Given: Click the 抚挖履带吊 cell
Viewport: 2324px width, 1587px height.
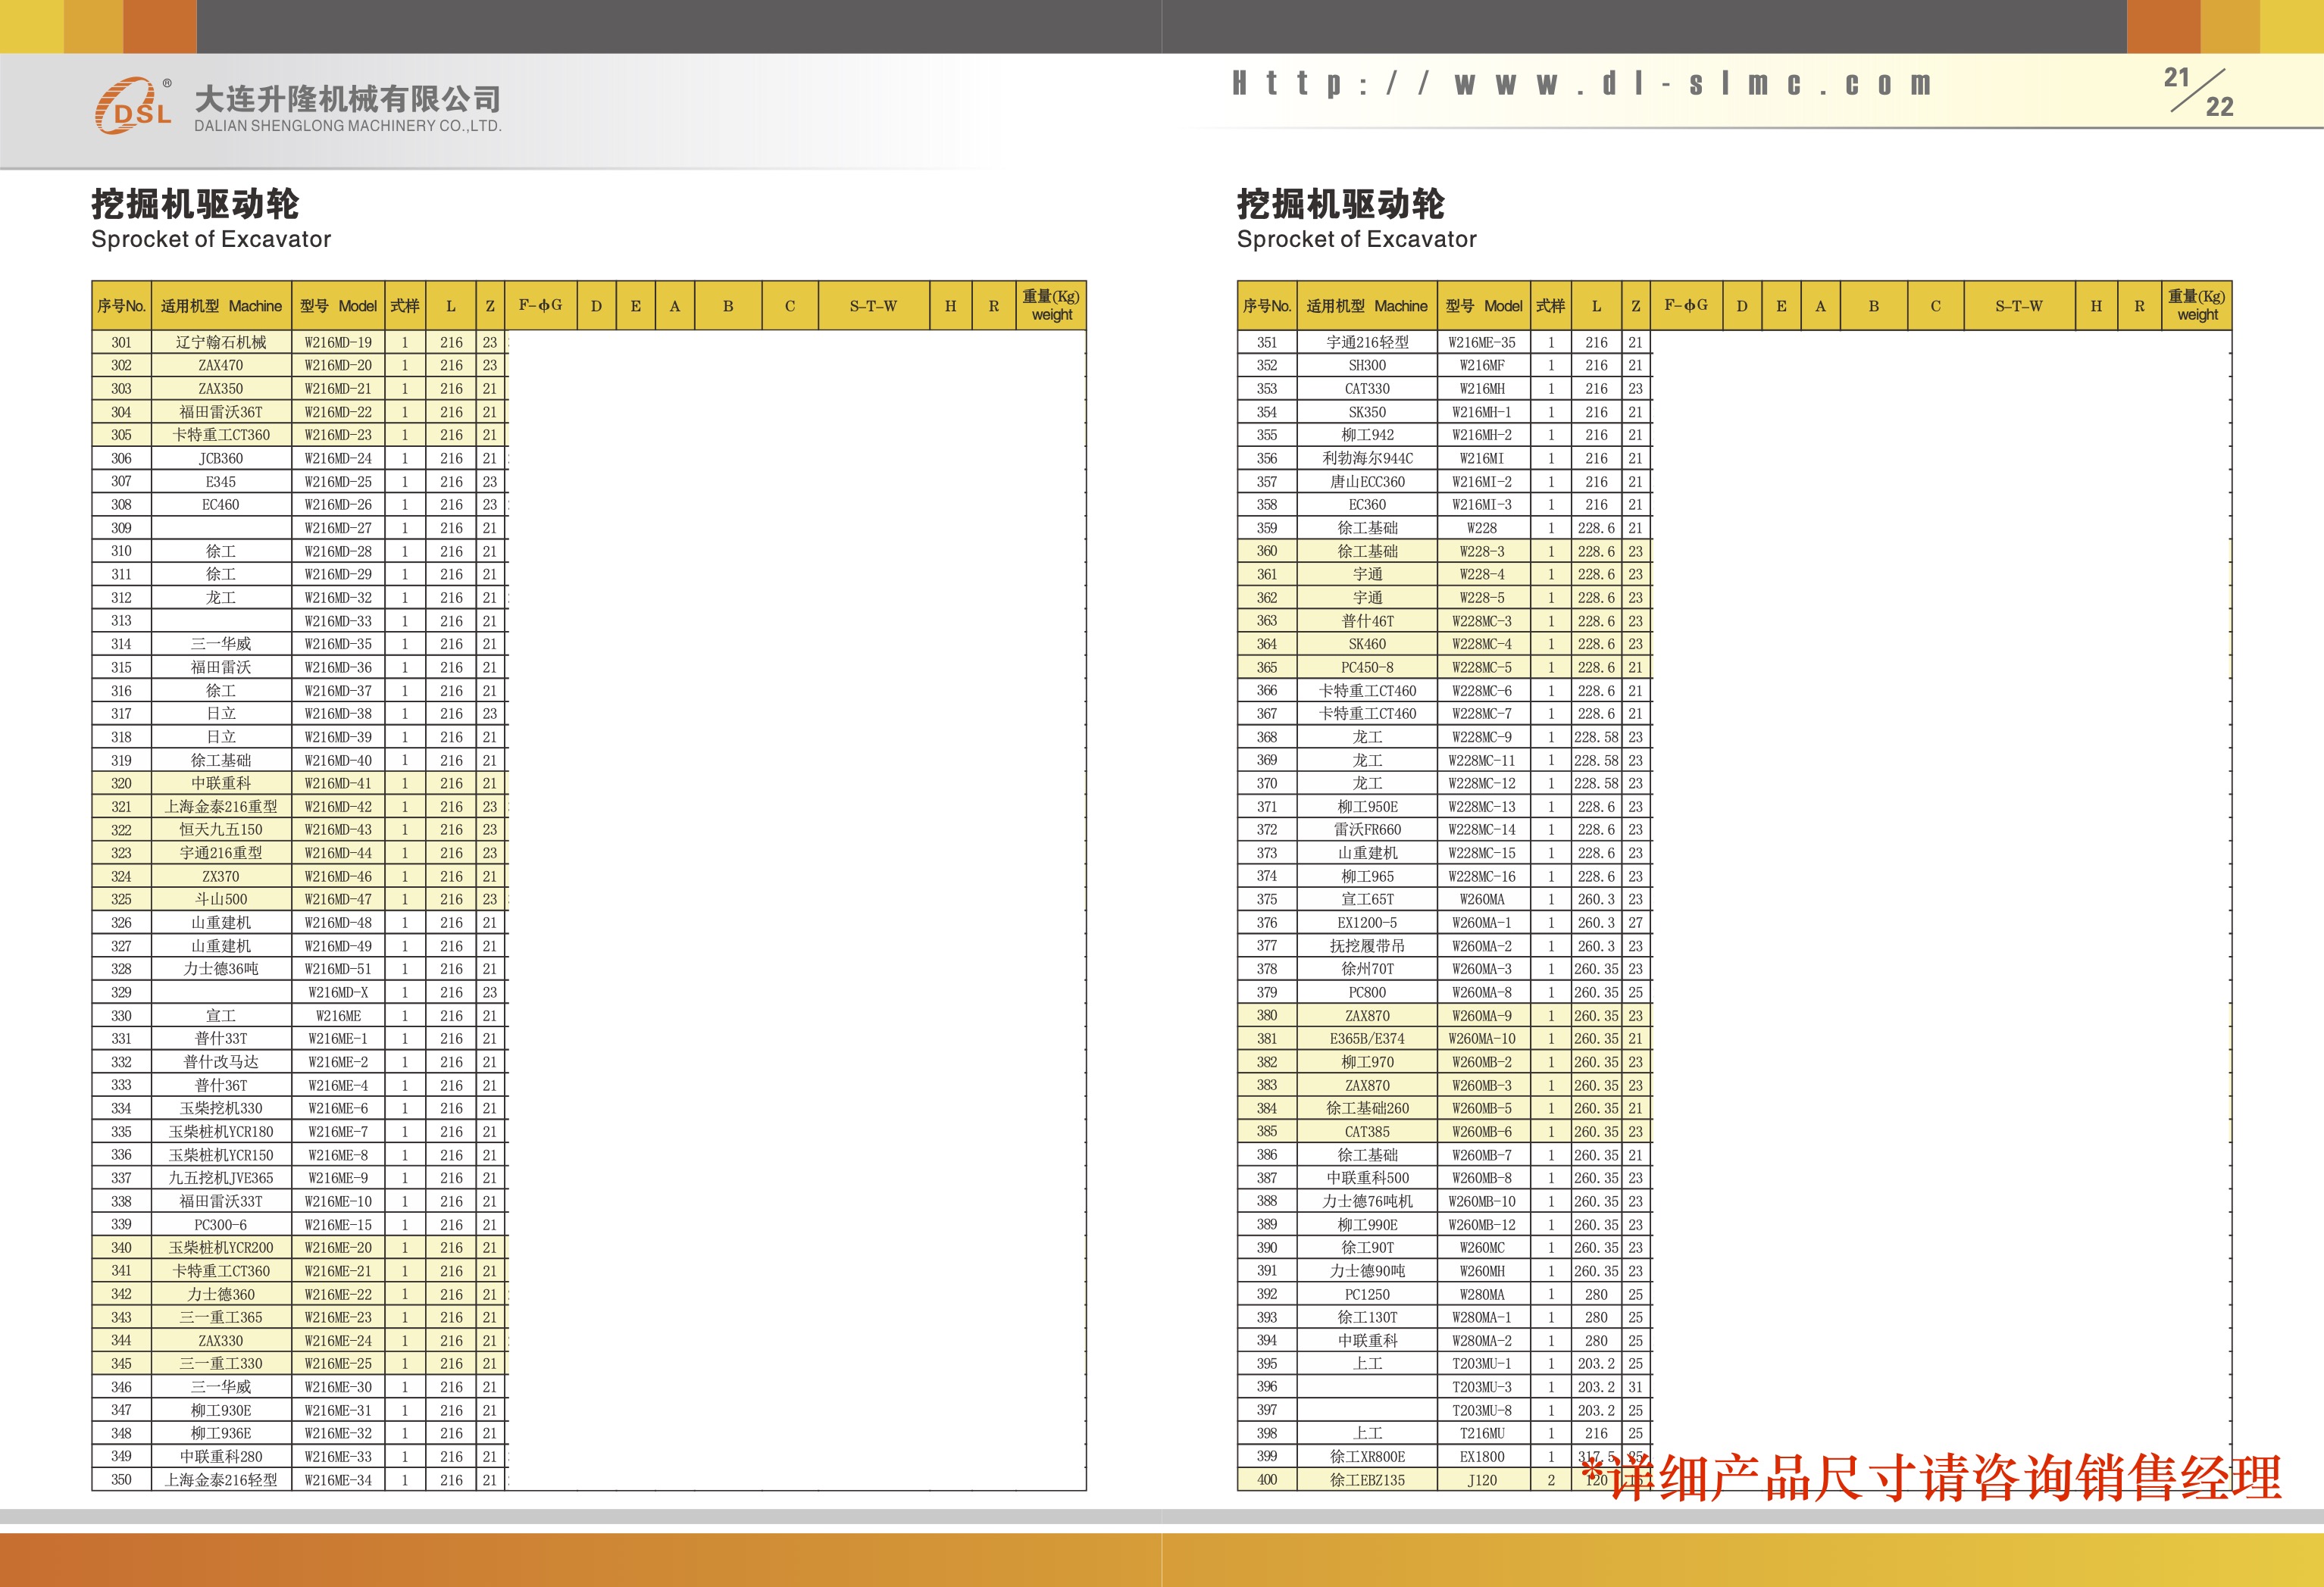Looking at the screenshot, I should point(1367,946).
